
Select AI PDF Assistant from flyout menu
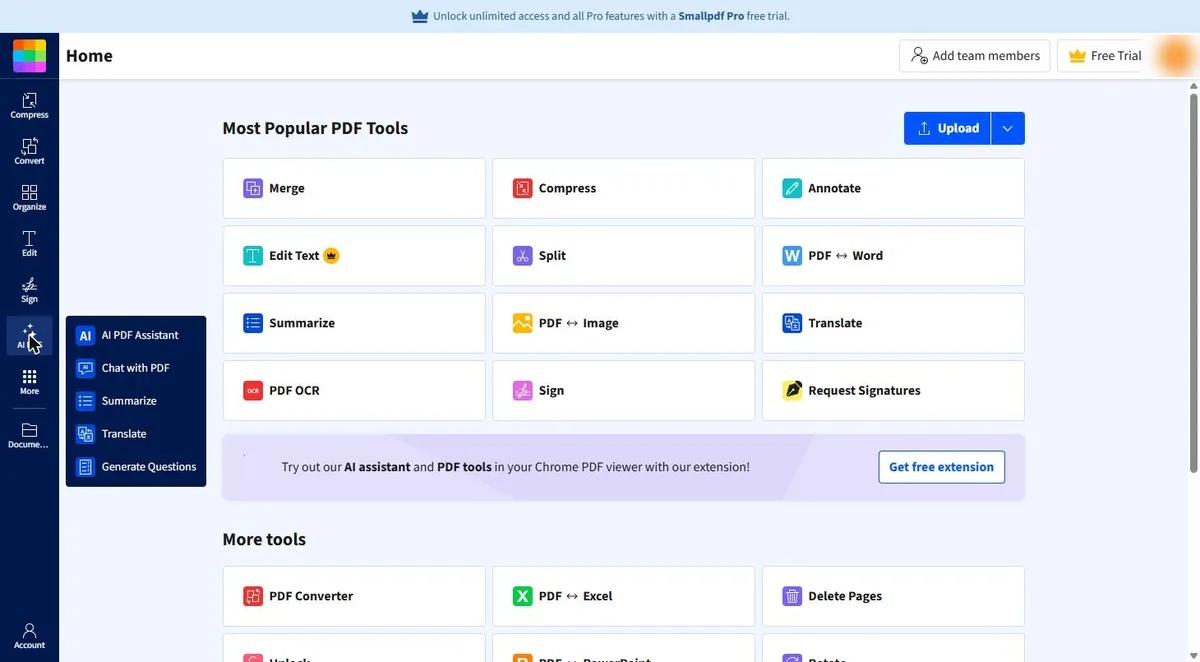pyautogui.click(x=136, y=335)
